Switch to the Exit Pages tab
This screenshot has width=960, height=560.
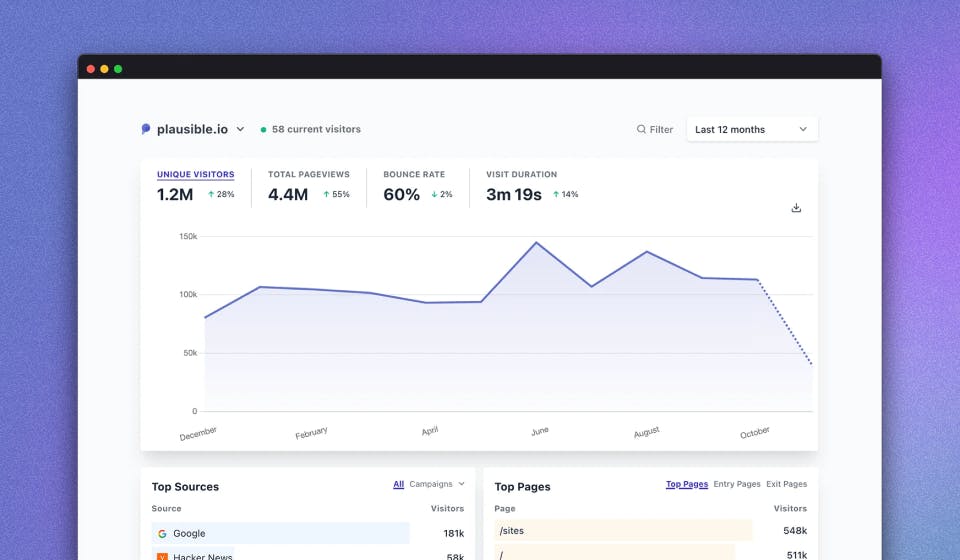pos(786,484)
